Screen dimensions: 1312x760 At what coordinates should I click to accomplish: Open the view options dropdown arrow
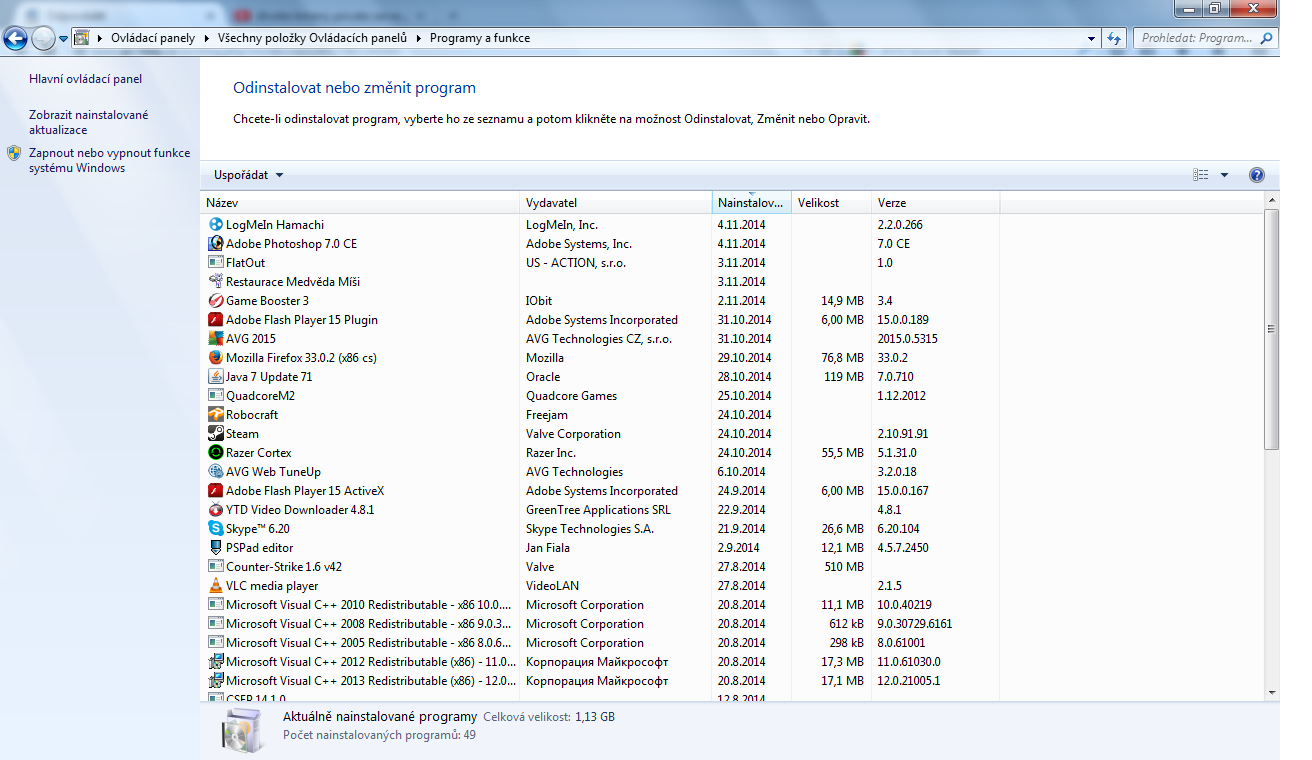point(1224,175)
